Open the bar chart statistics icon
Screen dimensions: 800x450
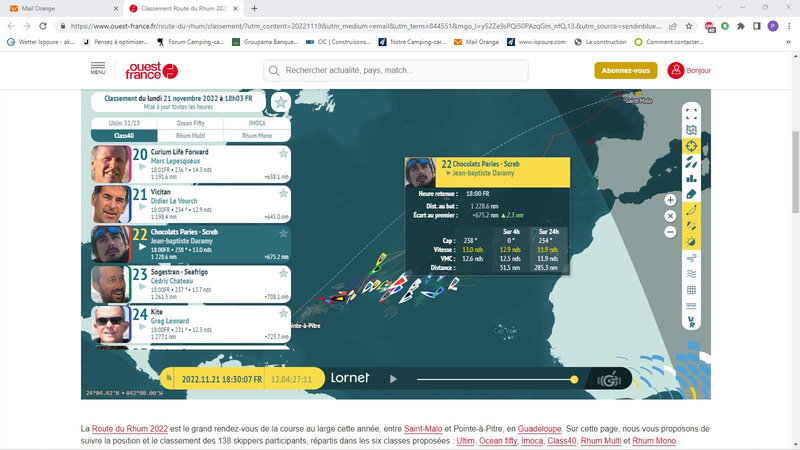point(691,179)
